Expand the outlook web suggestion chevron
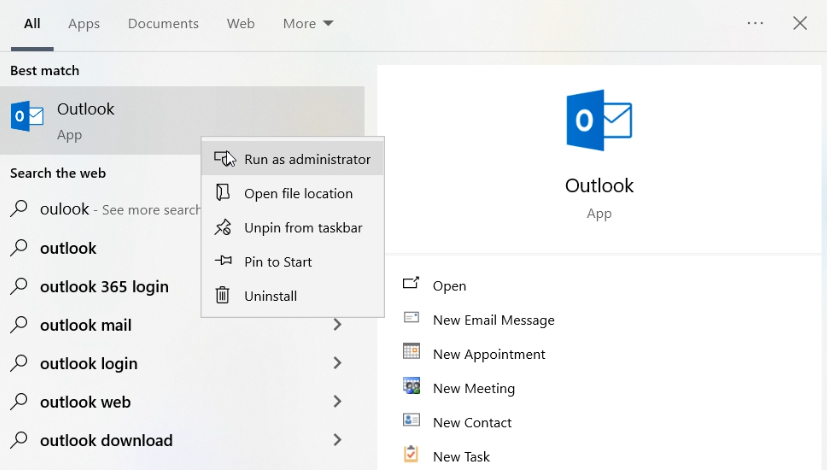 tap(338, 401)
